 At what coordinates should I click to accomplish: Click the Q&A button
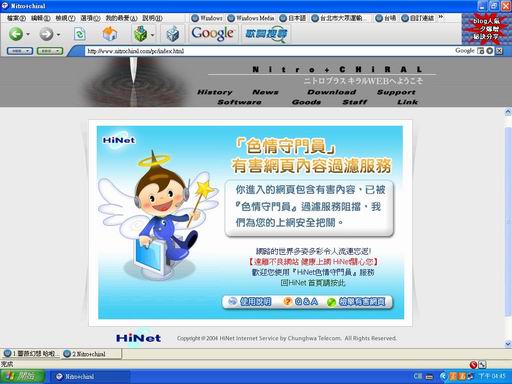click(x=301, y=302)
